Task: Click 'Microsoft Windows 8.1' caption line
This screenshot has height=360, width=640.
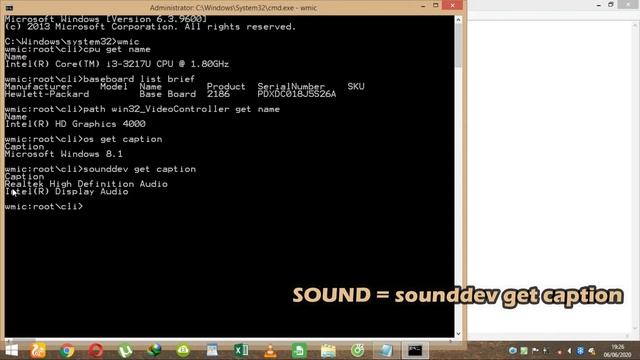Action: [64, 154]
